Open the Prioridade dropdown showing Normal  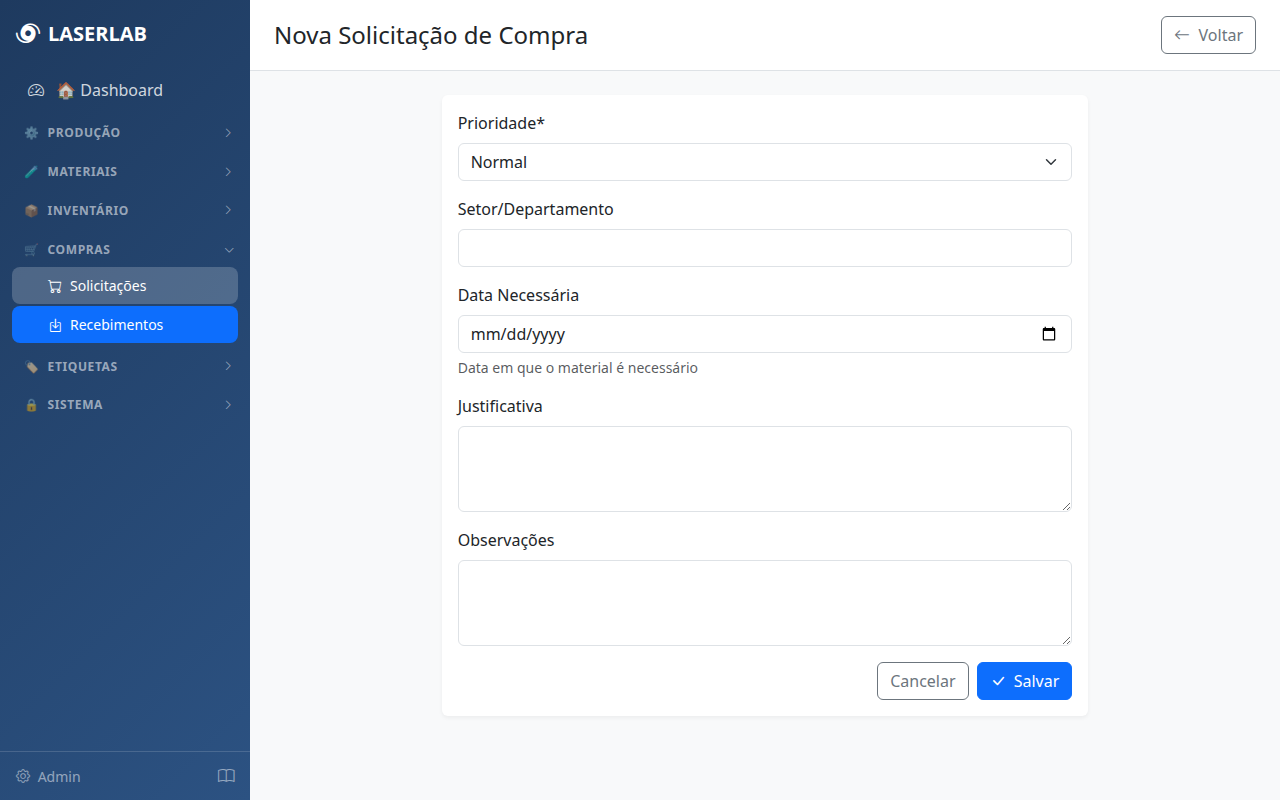tap(764, 162)
